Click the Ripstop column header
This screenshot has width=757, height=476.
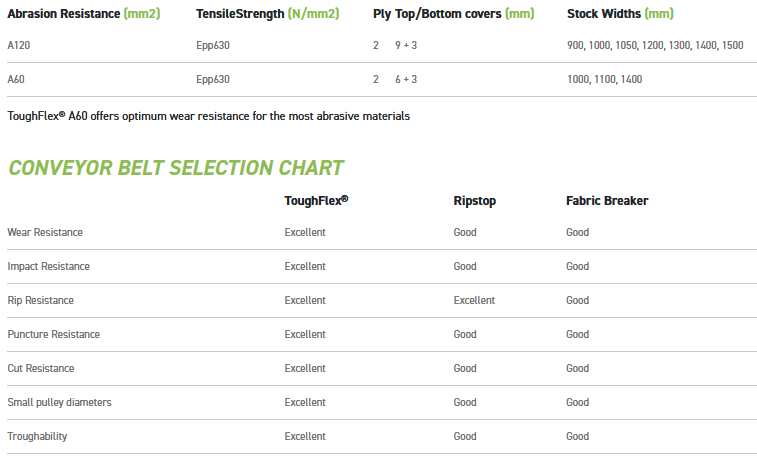(x=474, y=201)
